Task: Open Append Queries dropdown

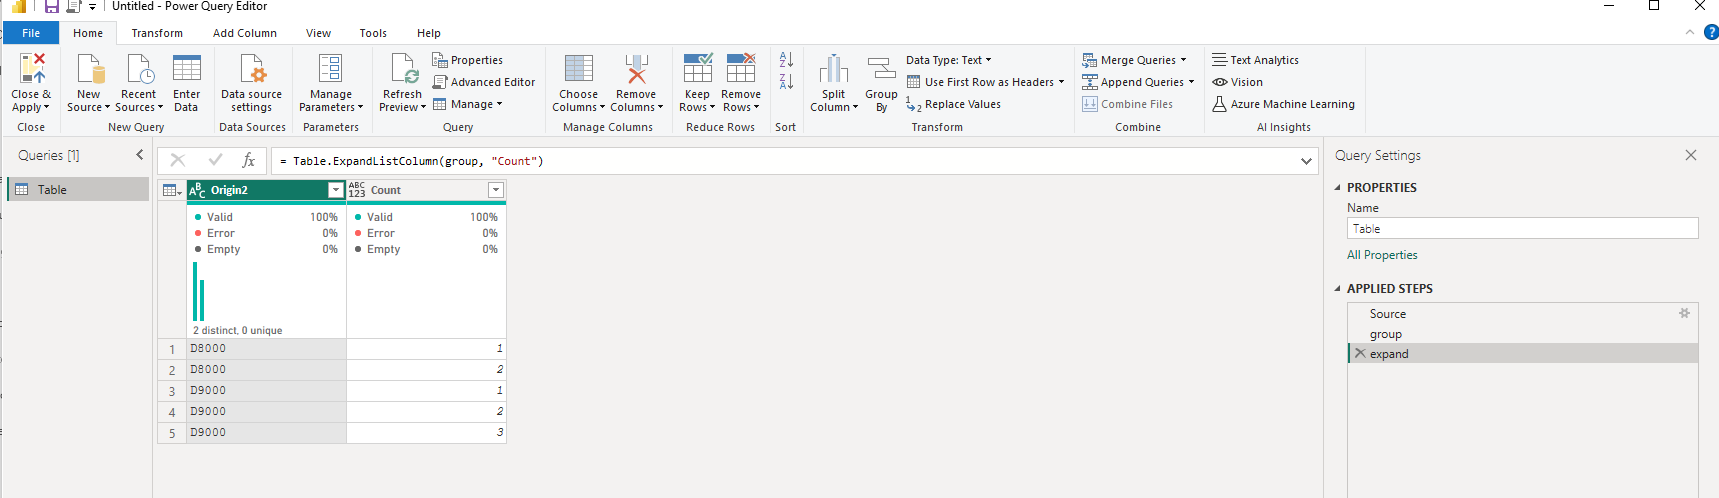Action: point(1138,82)
